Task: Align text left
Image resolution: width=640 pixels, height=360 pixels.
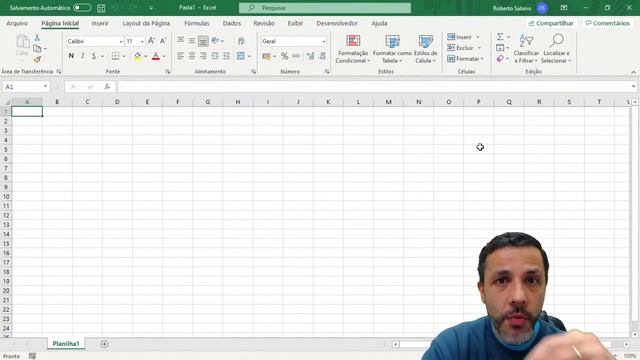Action: pyautogui.click(x=180, y=56)
